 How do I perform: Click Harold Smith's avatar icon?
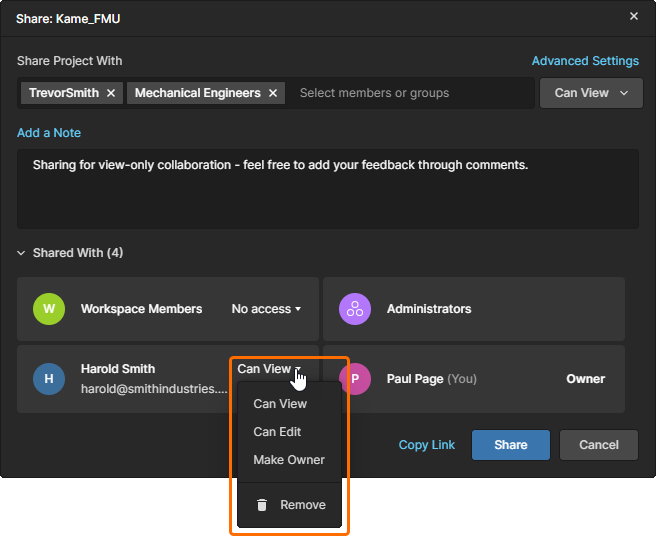[x=49, y=379]
